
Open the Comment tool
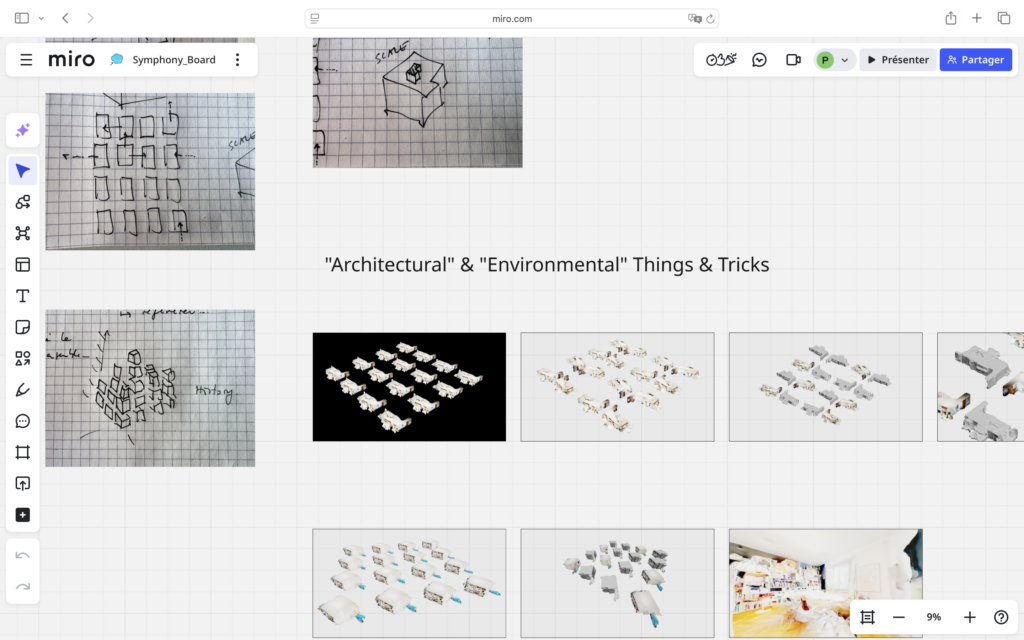tap(22, 421)
